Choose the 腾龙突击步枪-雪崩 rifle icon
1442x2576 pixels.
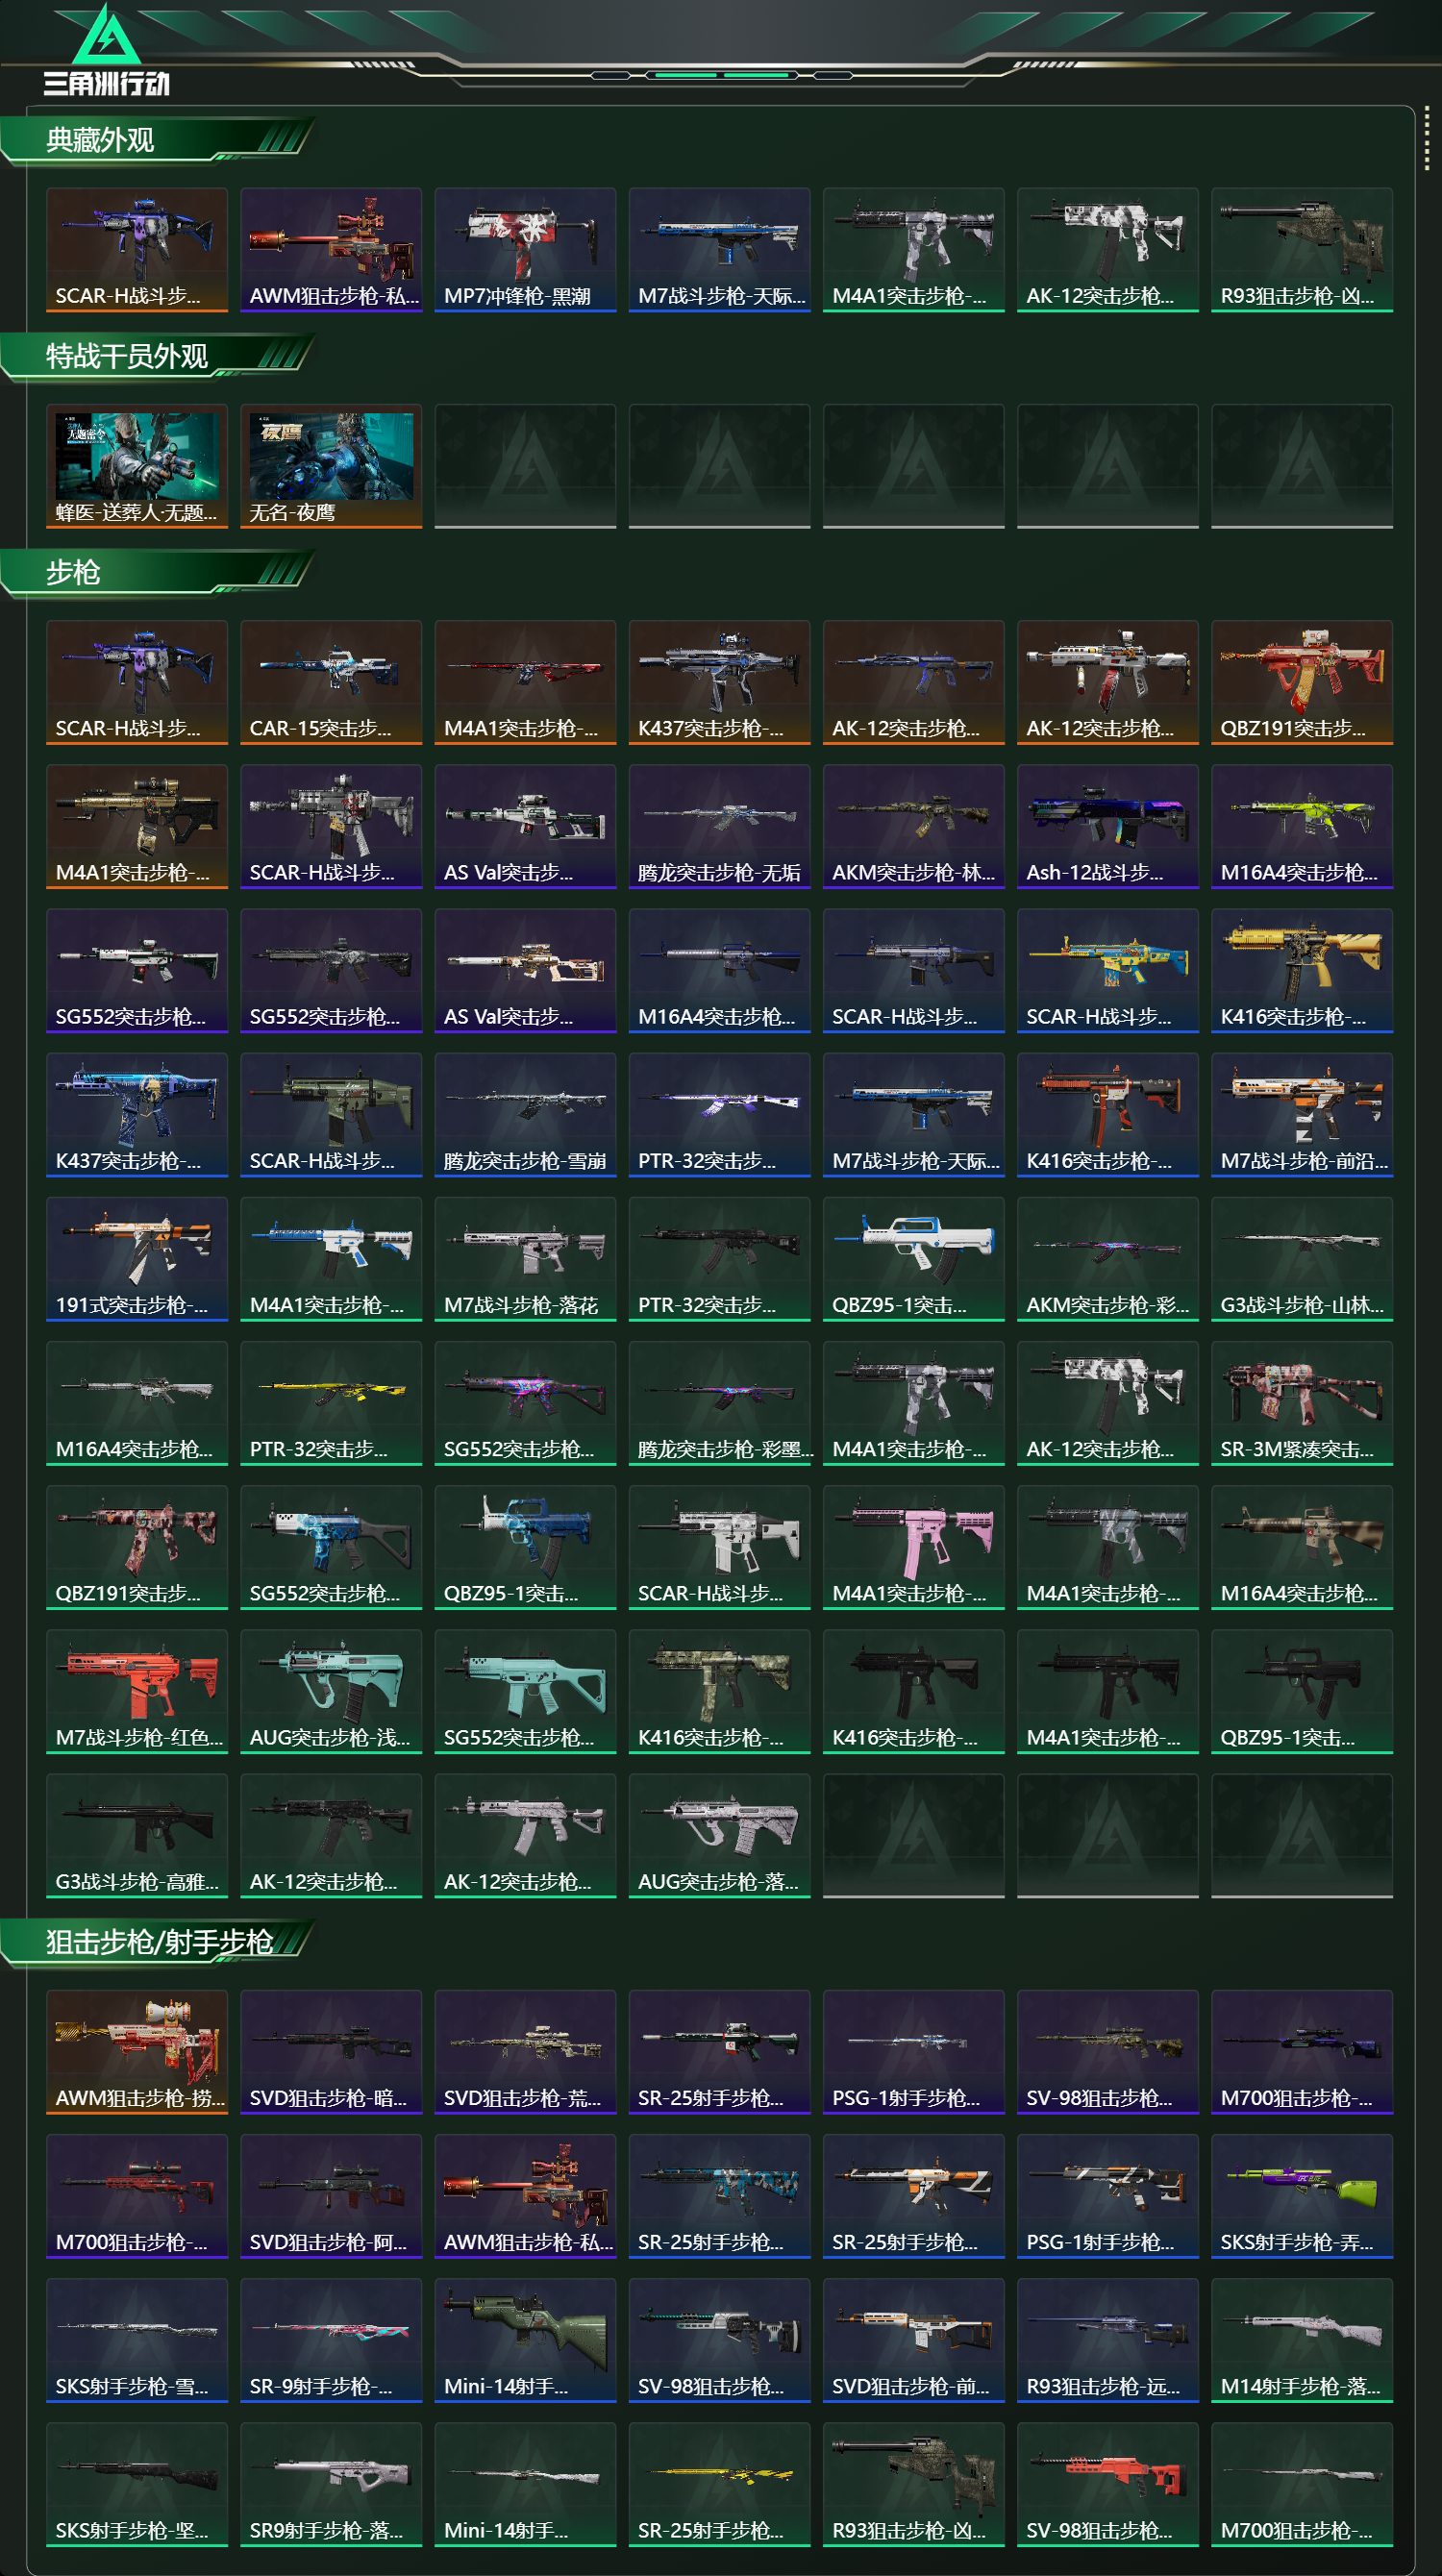[x=525, y=1114]
